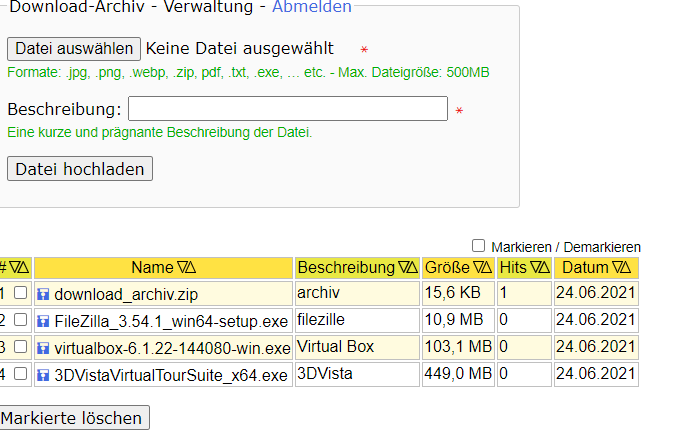Sort Datum column ascending with up triangle
Viewport: 674px width, 444px height.
(625, 268)
